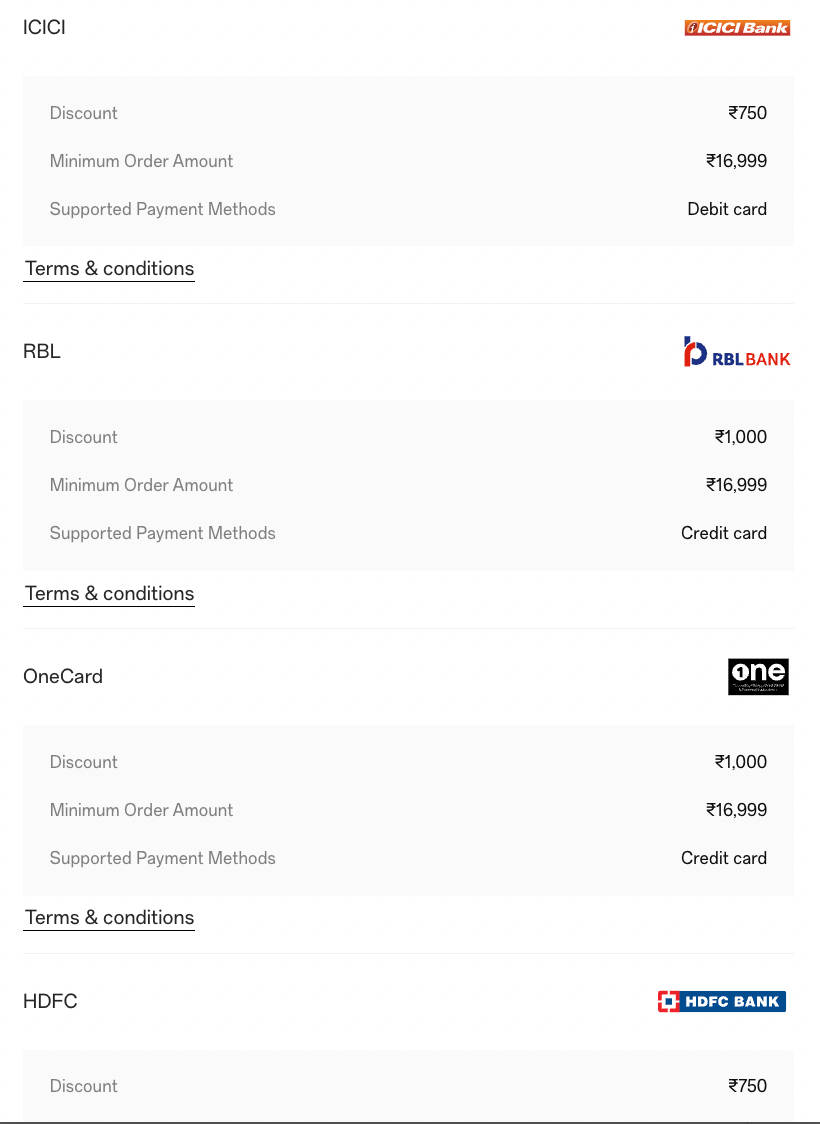Click OneCard's ₹16,999 minimum order amount
This screenshot has height=1124, width=820.
[x=736, y=810]
